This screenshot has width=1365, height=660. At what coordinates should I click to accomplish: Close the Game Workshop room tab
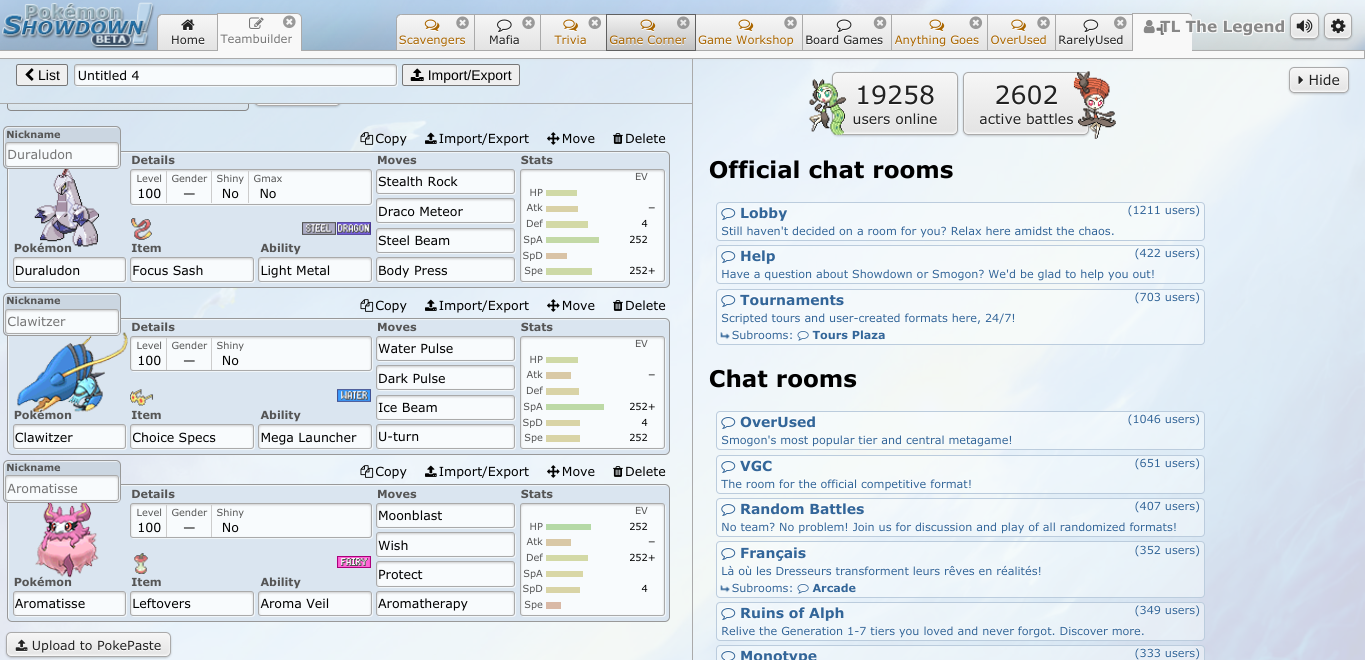click(790, 22)
